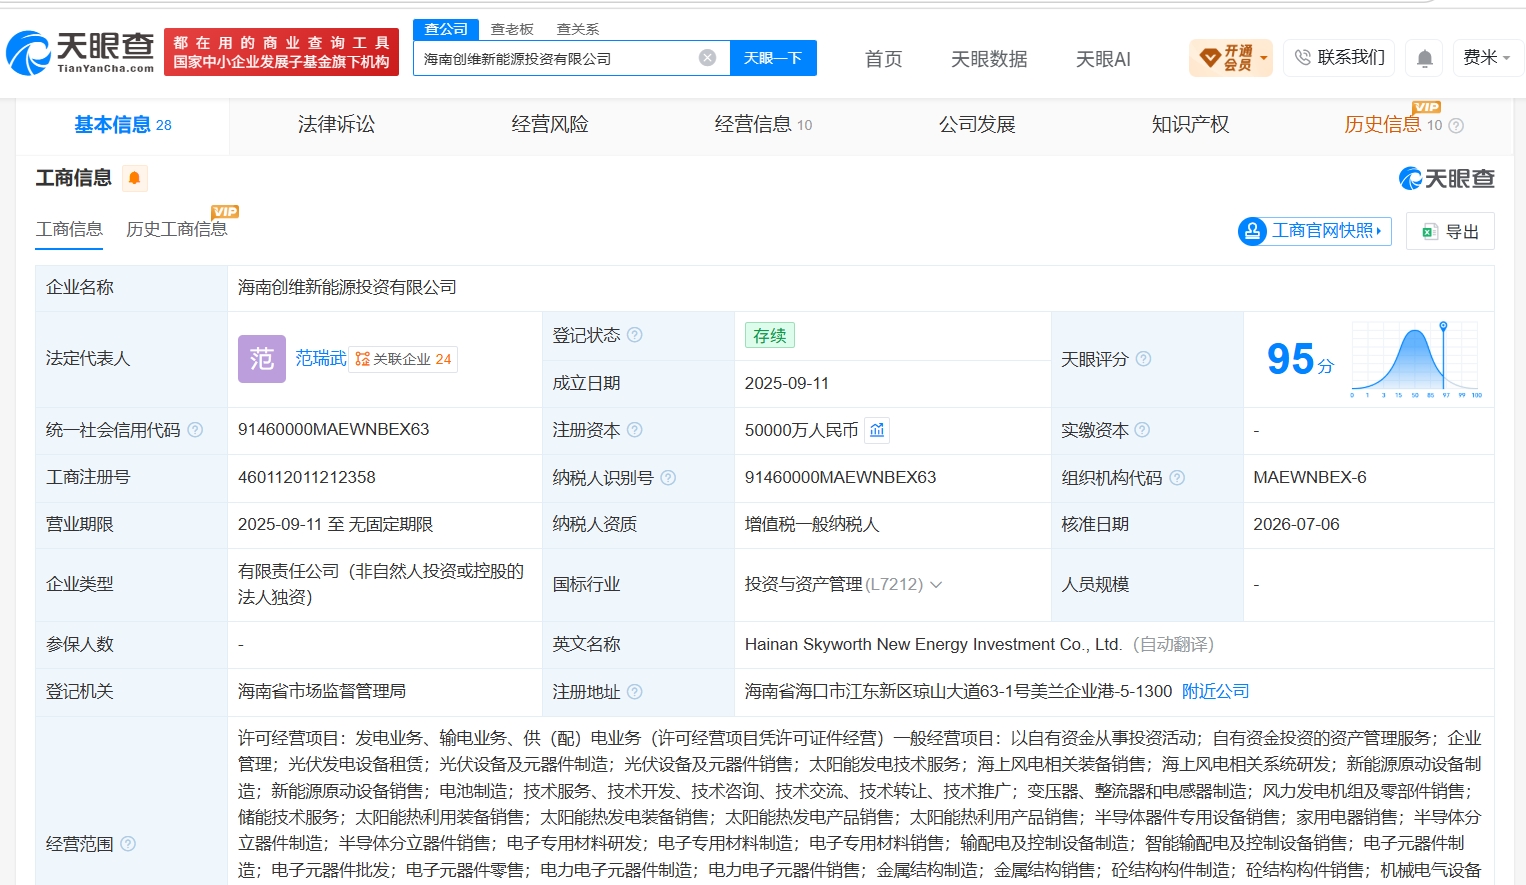The image size is (1526, 885).
Task: Click help icon next to 天眼评分
Action: coord(1143,359)
